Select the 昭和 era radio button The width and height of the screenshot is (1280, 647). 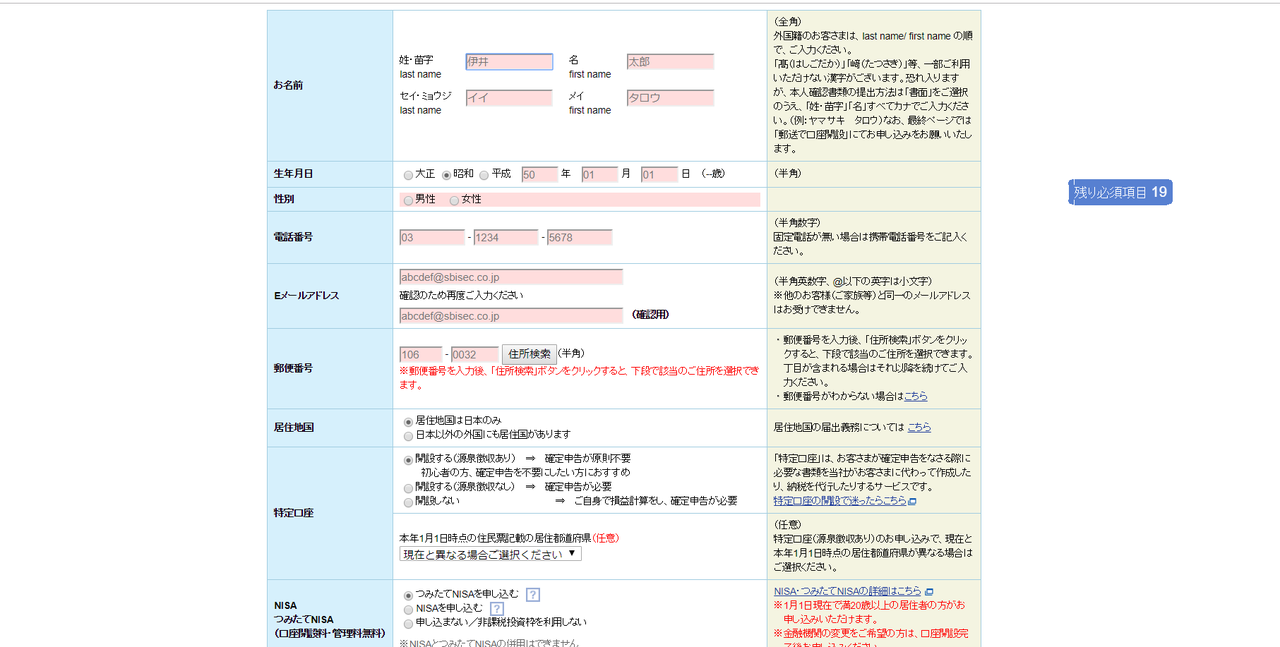(x=447, y=174)
